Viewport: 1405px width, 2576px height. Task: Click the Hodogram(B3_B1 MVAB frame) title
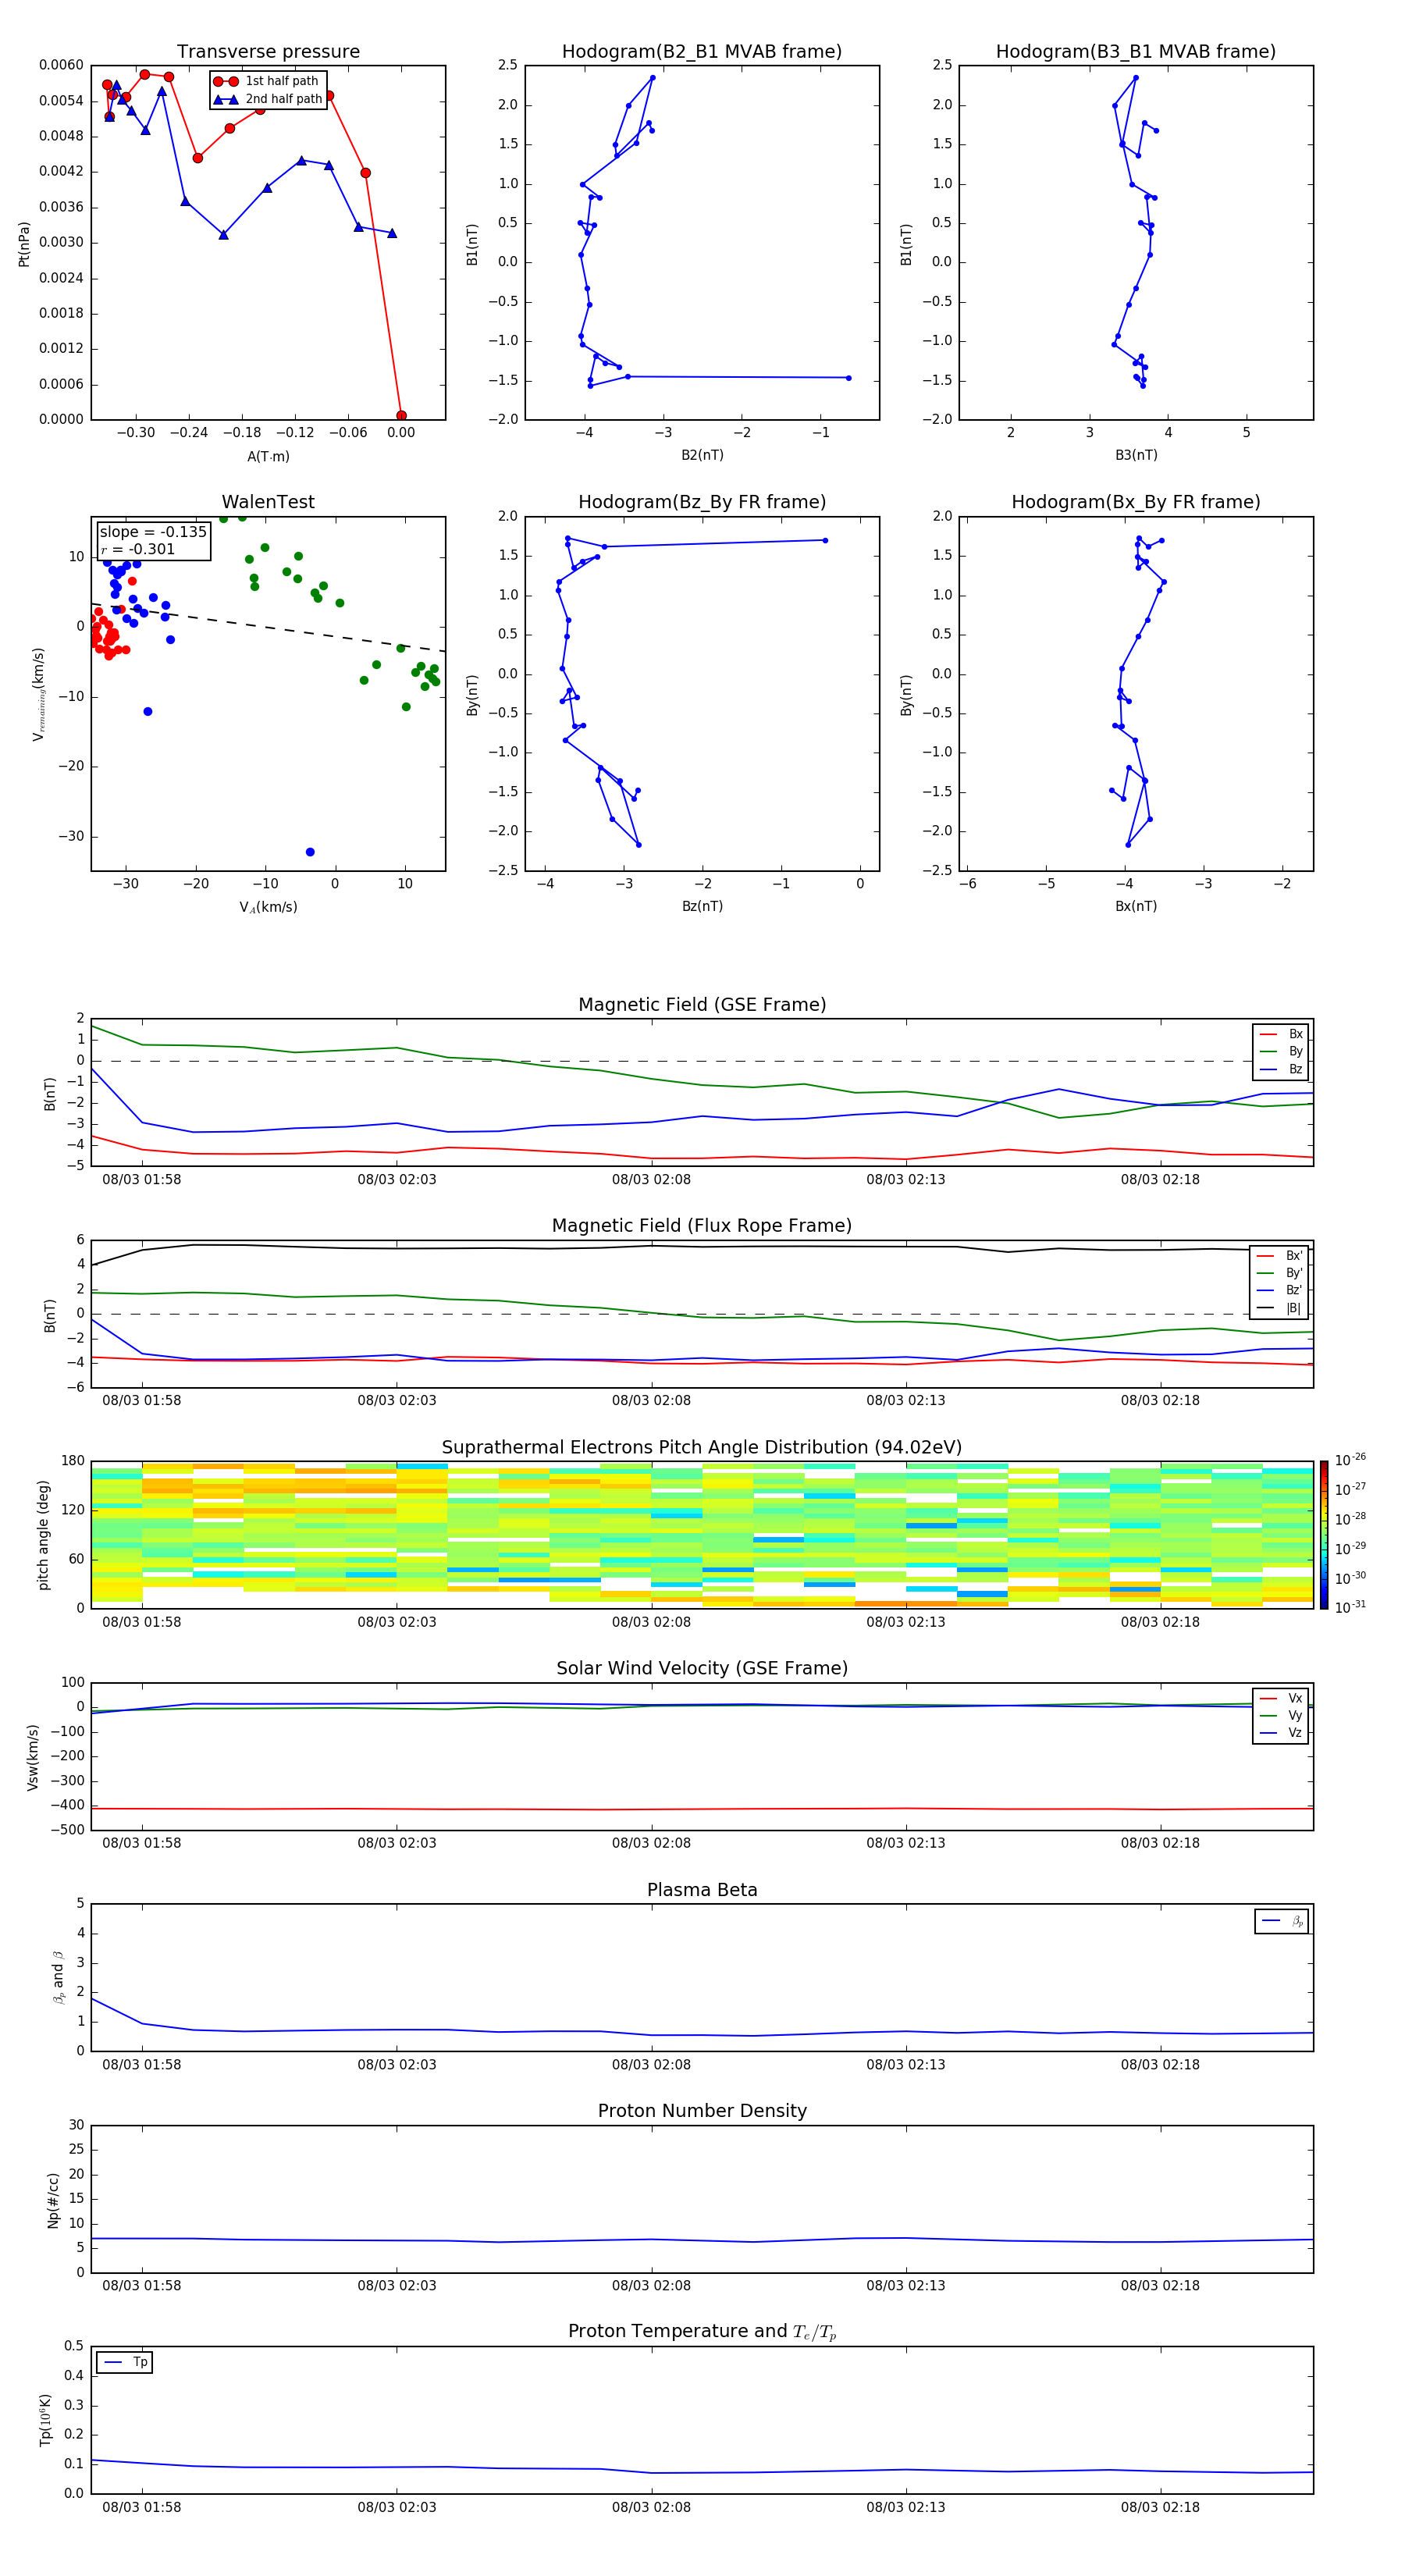point(1136,52)
